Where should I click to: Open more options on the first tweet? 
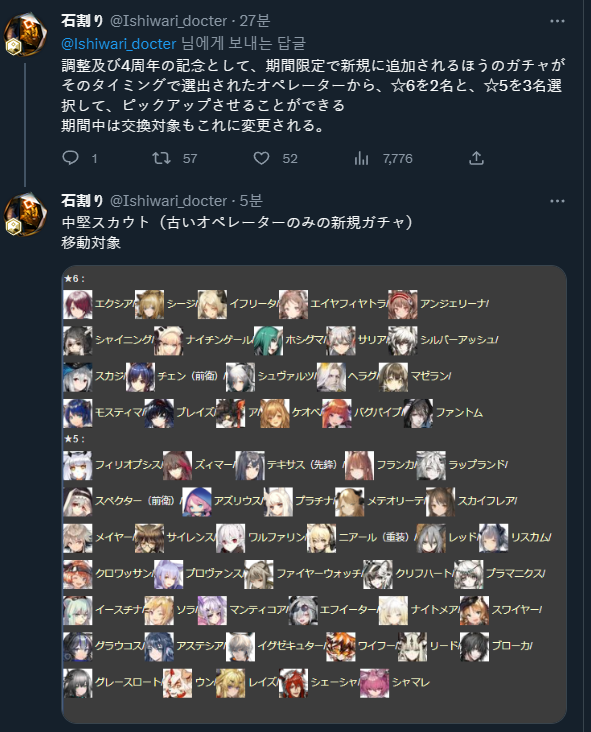(557, 21)
